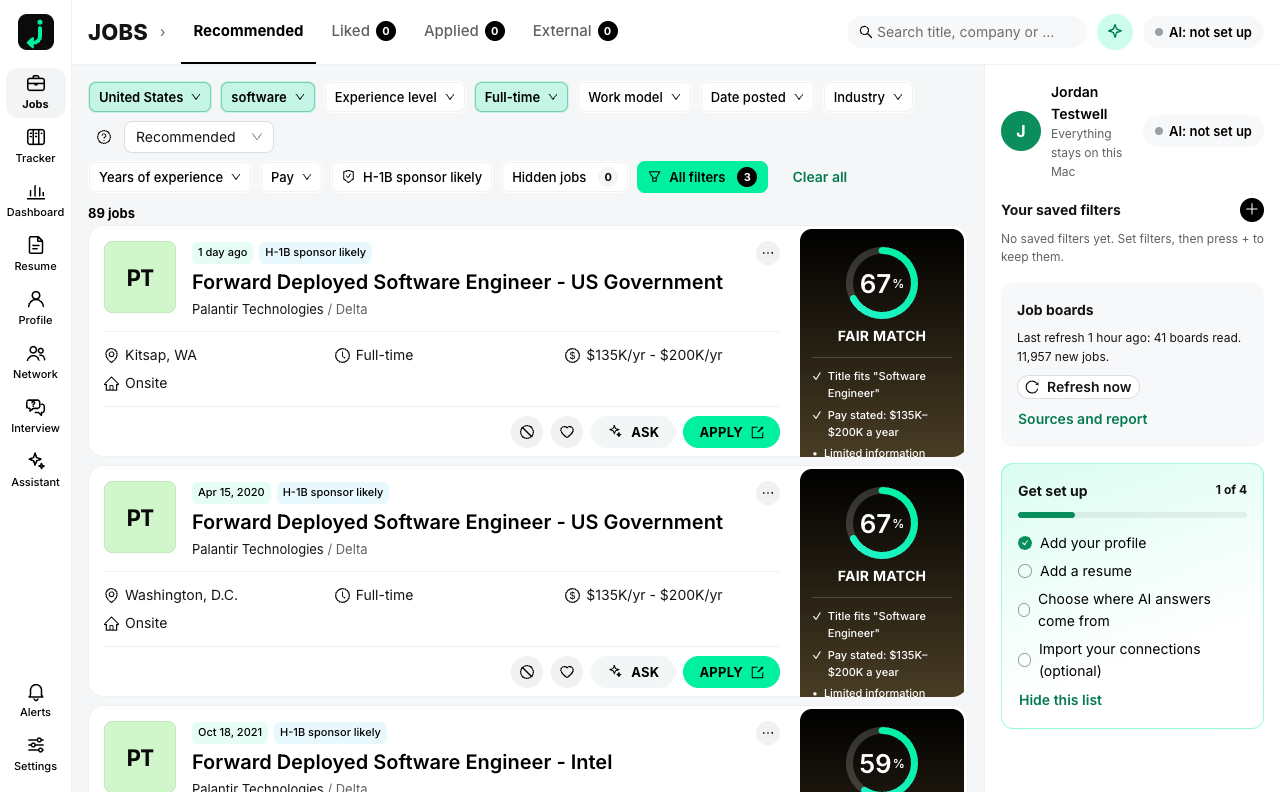This screenshot has height=792, width=1280.
Task: Click AI: not set up beside Jordan Testwell
Action: pyautogui.click(x=1203, y=131)
